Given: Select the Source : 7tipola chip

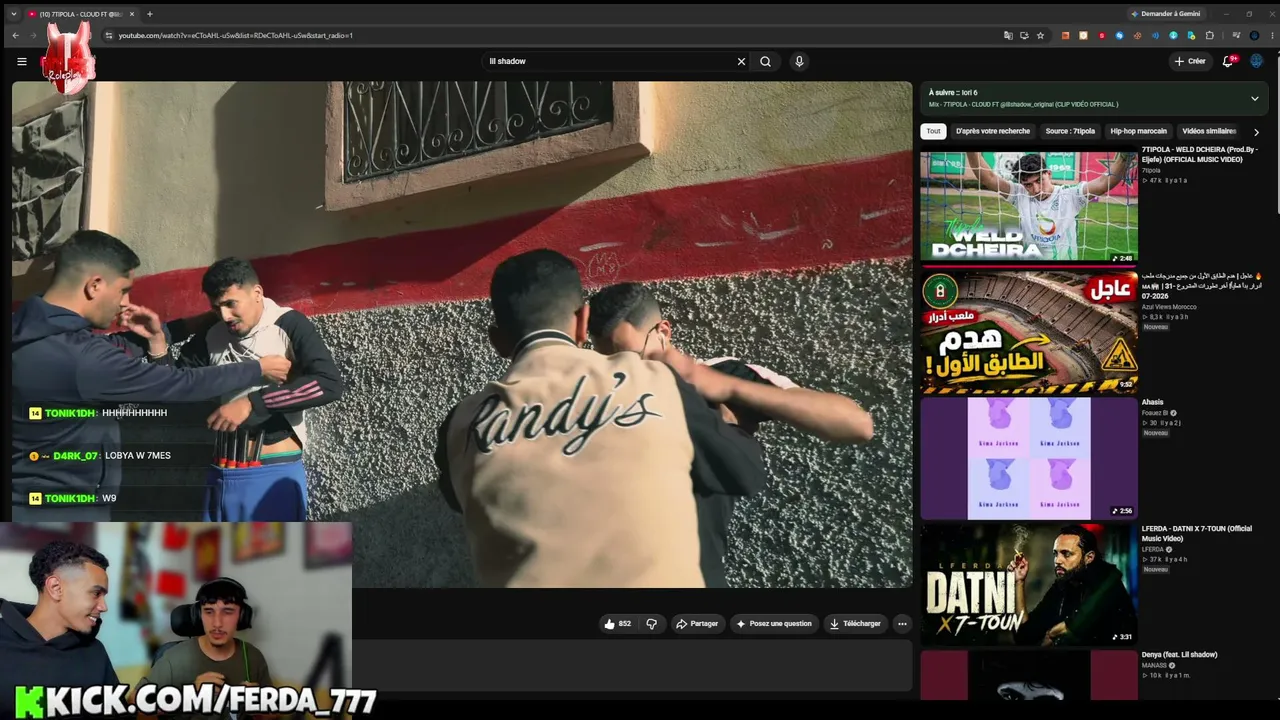Looking at the screenshot, I should [1070, 131].
